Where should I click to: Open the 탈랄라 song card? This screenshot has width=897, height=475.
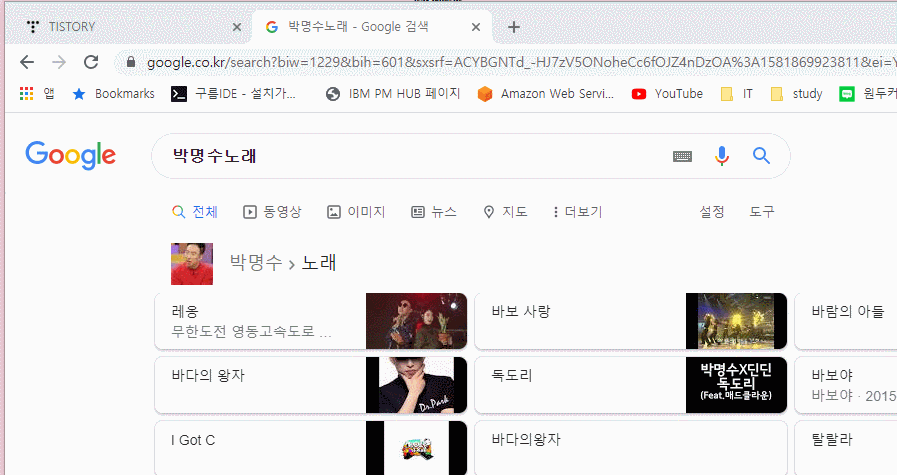click(x=846, y=448)
